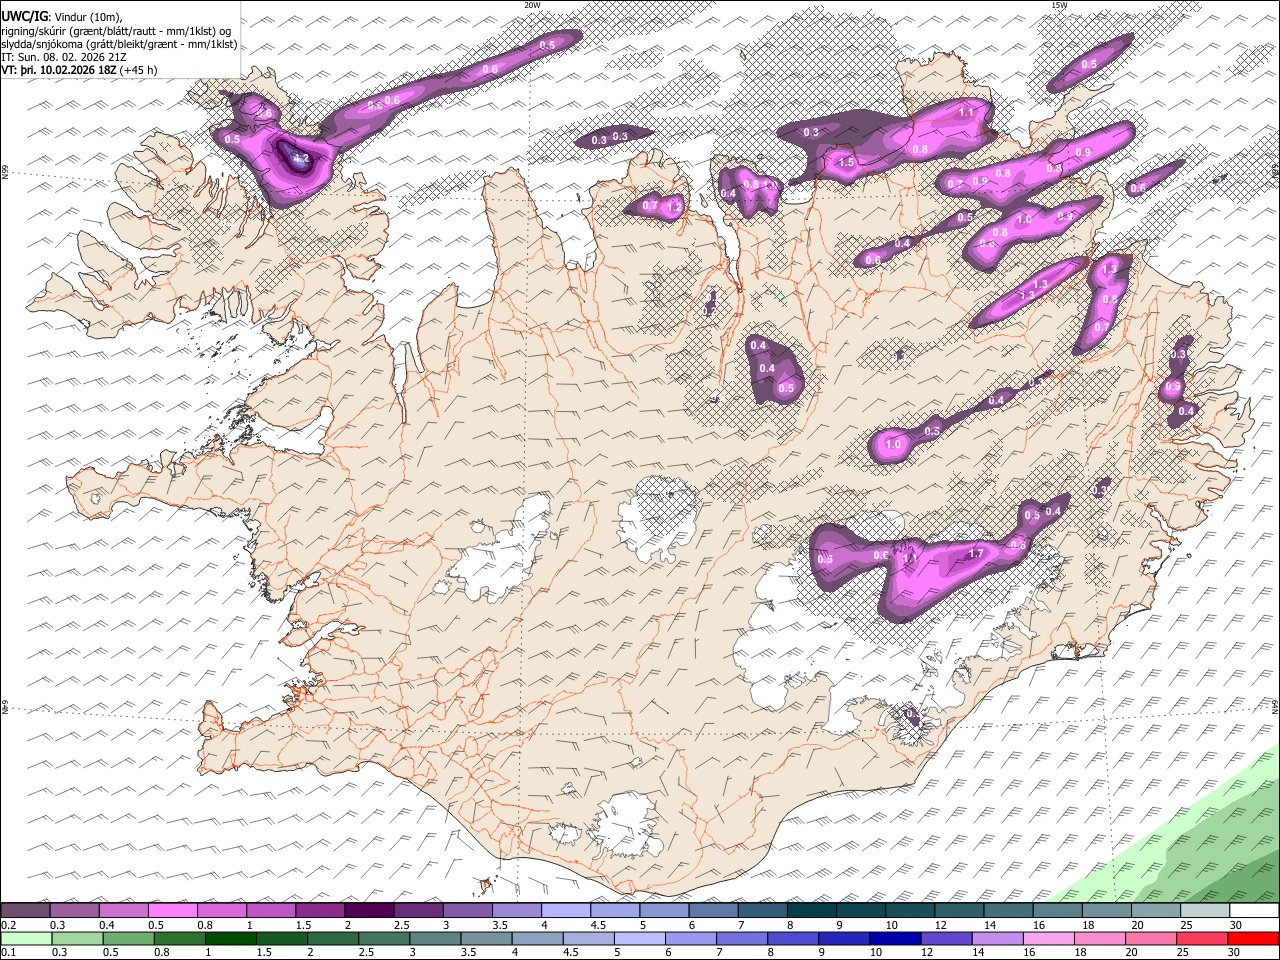Click the green rain area in the southeast corner
This screenshot has width=1280, height=960.
pos(1200,850)
